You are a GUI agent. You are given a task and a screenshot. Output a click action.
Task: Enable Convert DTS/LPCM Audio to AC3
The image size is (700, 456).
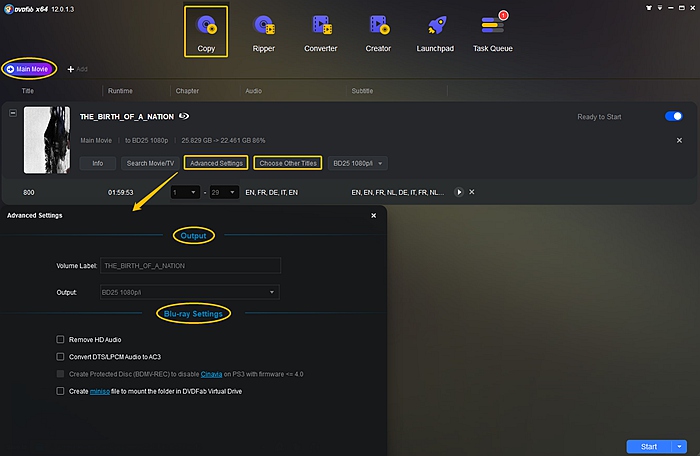click(60, 356)
